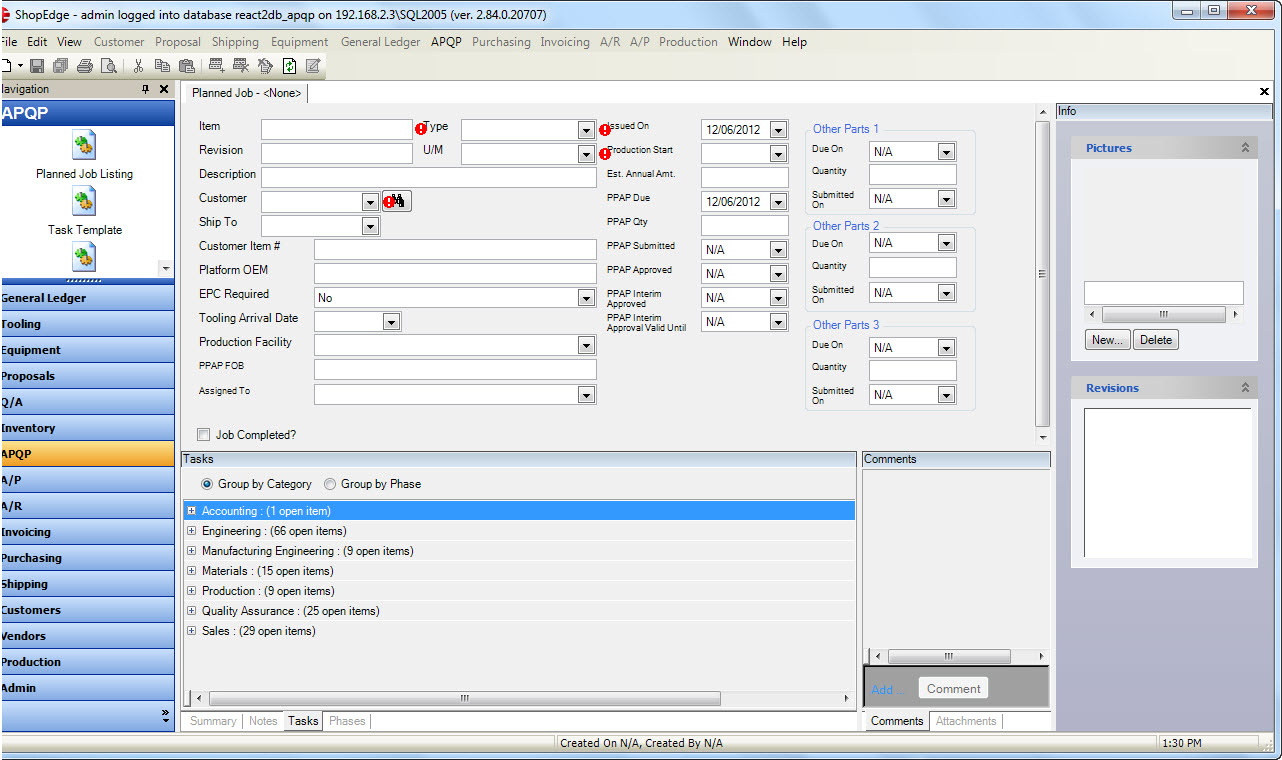The width and height of the screenshot is (1282, 760).
Task: Click the Add Row toolbar icon
Action: [x=216, y=66]
